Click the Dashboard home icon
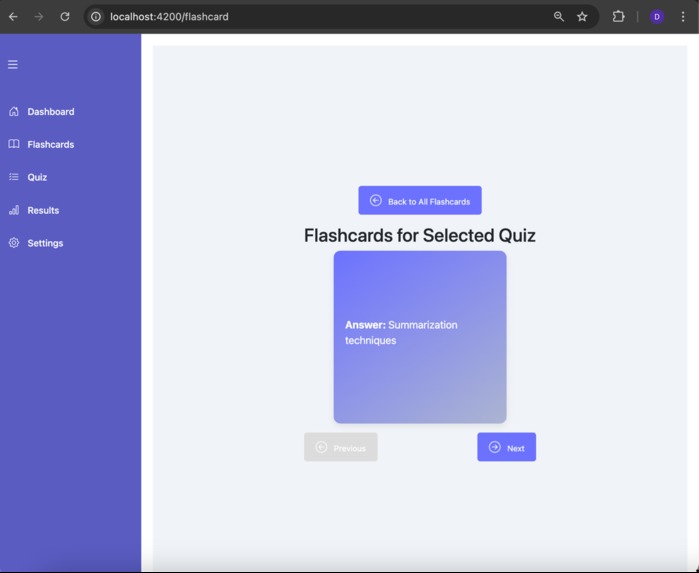This screenshot has height=573, width=699. (14, 111)
